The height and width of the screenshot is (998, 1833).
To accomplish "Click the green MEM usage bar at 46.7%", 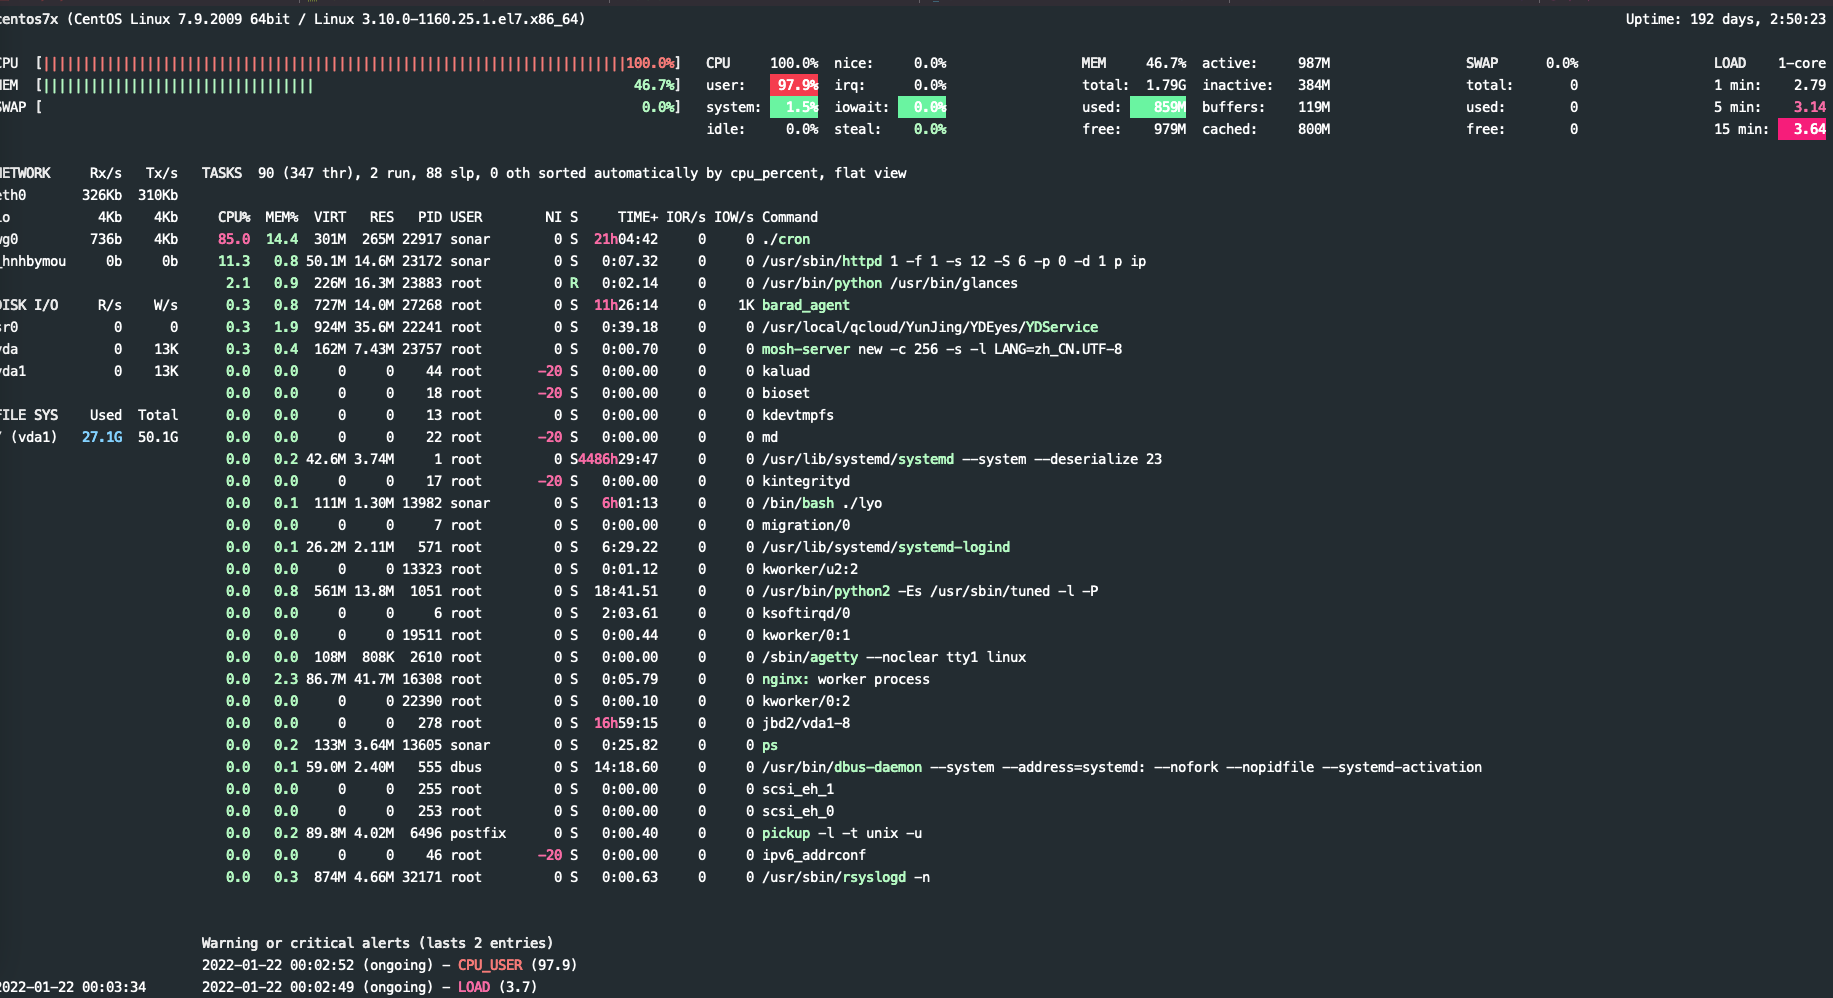I will click(x=178, y=85).
